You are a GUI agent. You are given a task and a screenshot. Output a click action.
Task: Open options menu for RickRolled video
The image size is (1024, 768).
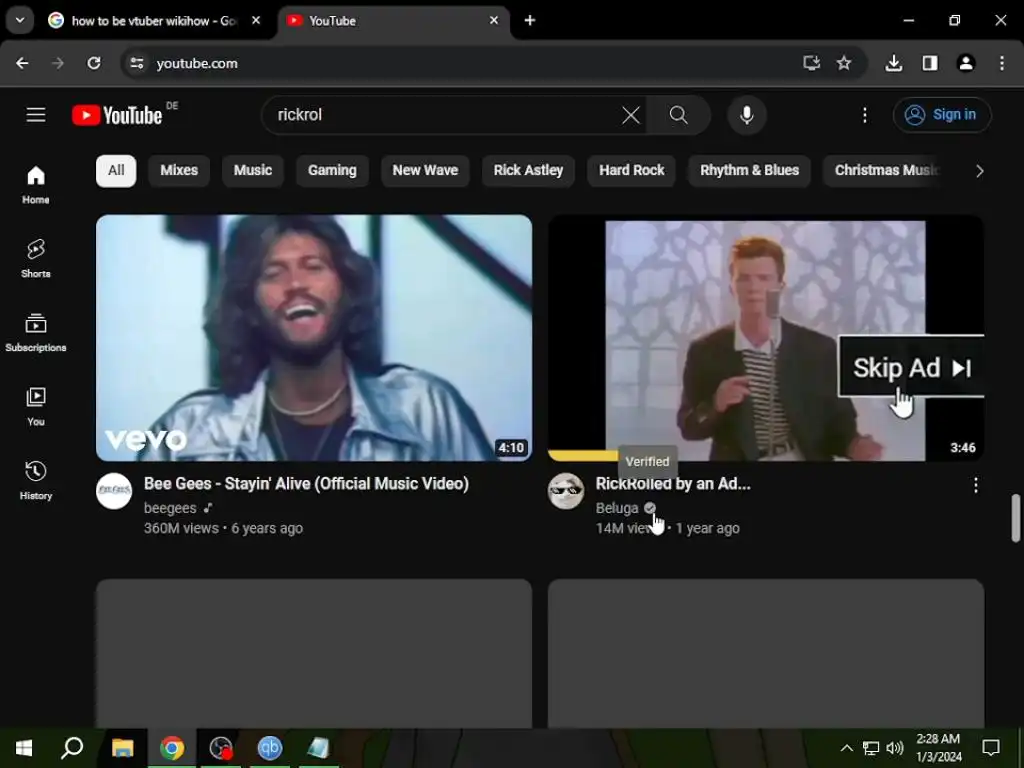(975, 485)
